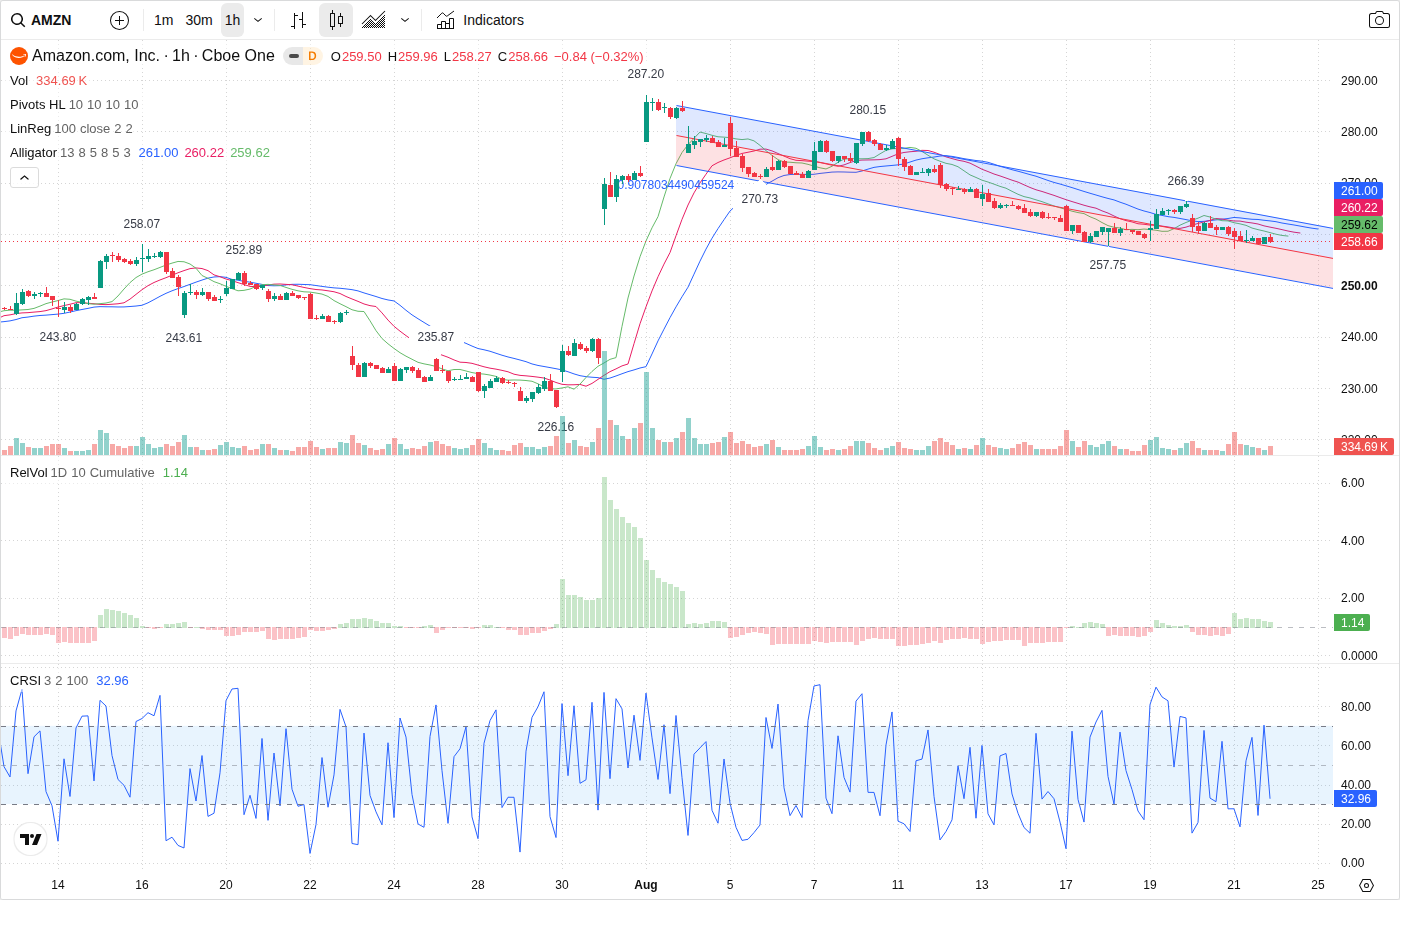Click the 257.75 pivot low label
Image resolution: width=1420 pixels, height=950 pixels.
click(1108, 265)
